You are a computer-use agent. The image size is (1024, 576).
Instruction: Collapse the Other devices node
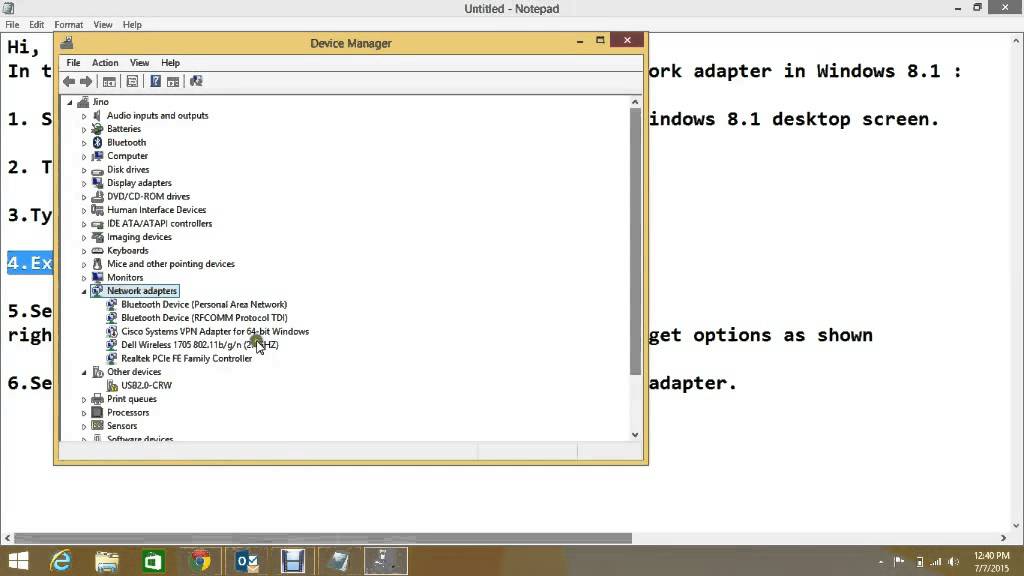(x=84, y=372)
